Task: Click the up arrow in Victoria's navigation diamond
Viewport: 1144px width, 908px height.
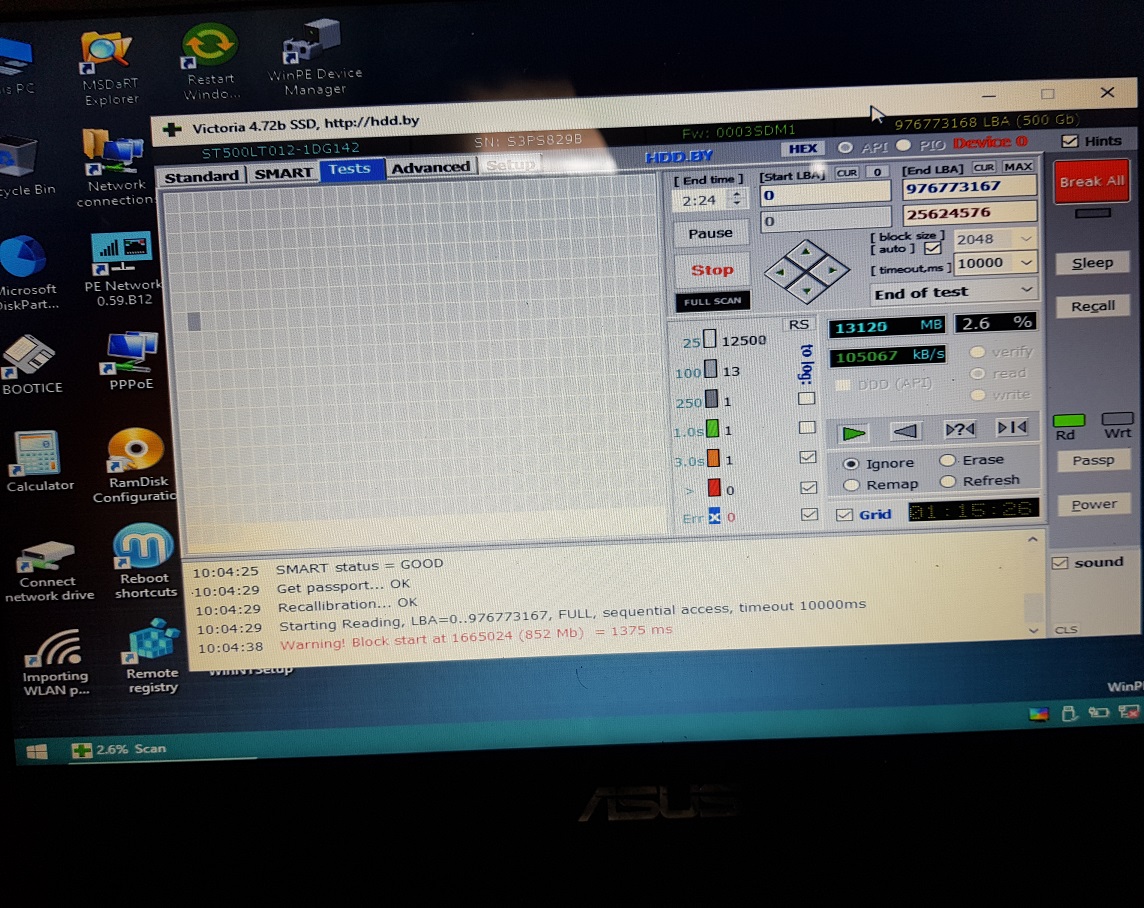Action: coord(805,252)
